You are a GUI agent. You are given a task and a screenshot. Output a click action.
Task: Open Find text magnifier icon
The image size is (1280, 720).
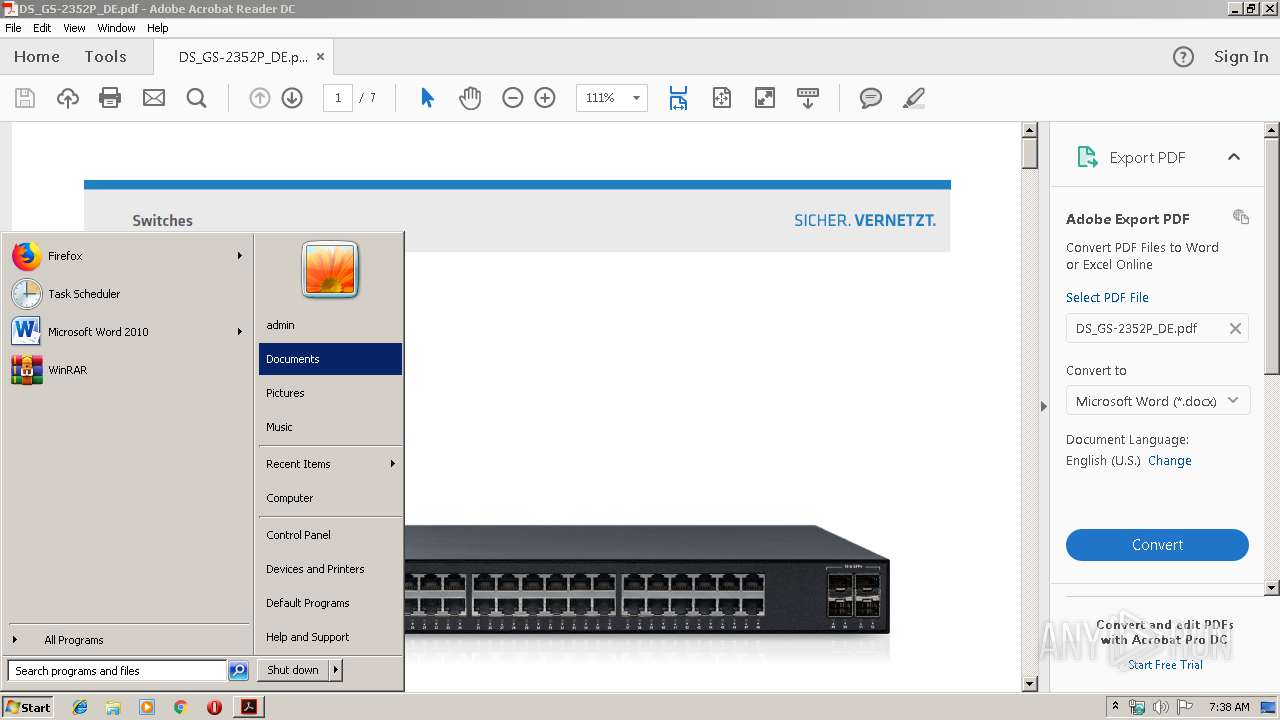(x=197, y=98)
